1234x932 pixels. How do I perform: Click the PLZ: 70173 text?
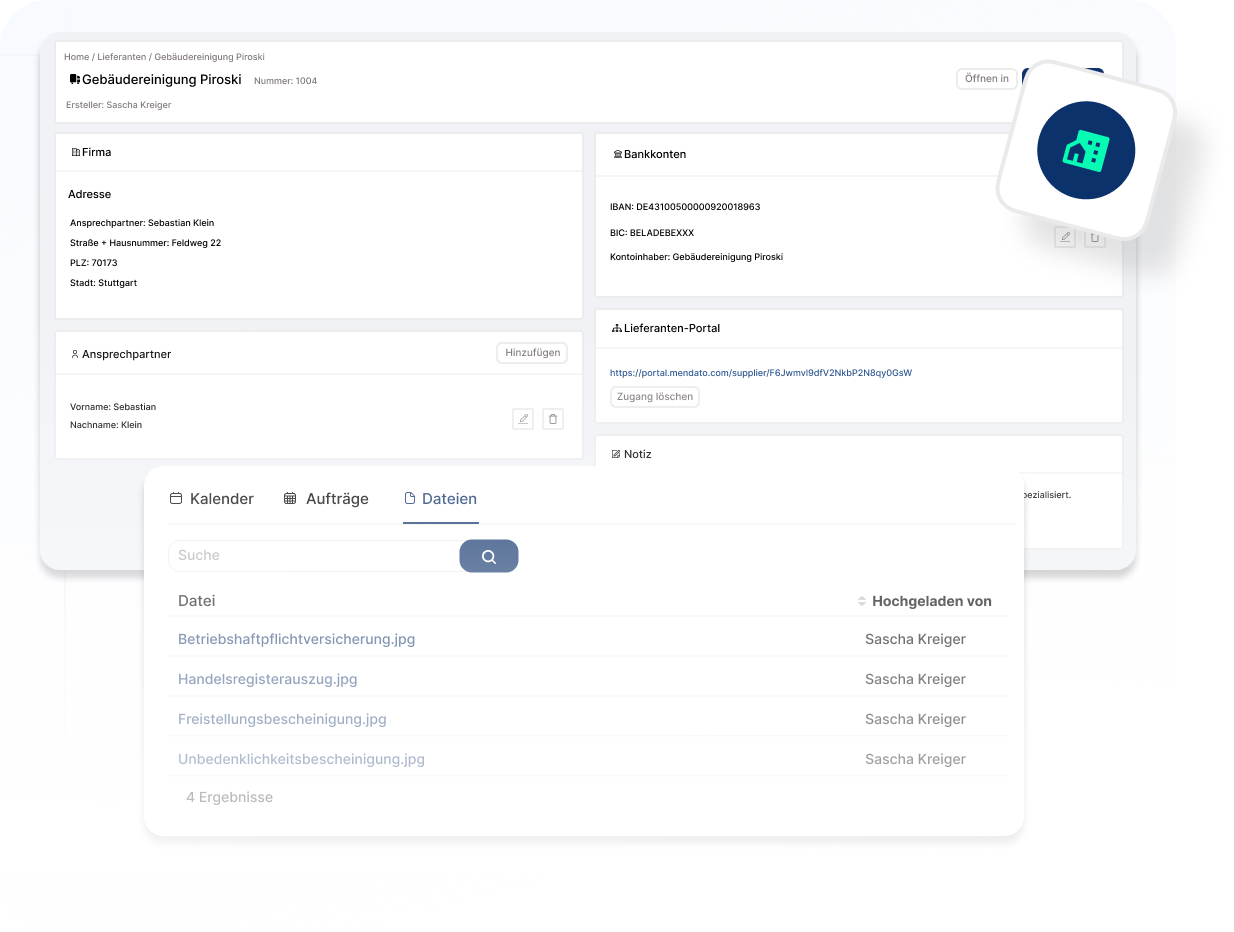pos(94,263)
